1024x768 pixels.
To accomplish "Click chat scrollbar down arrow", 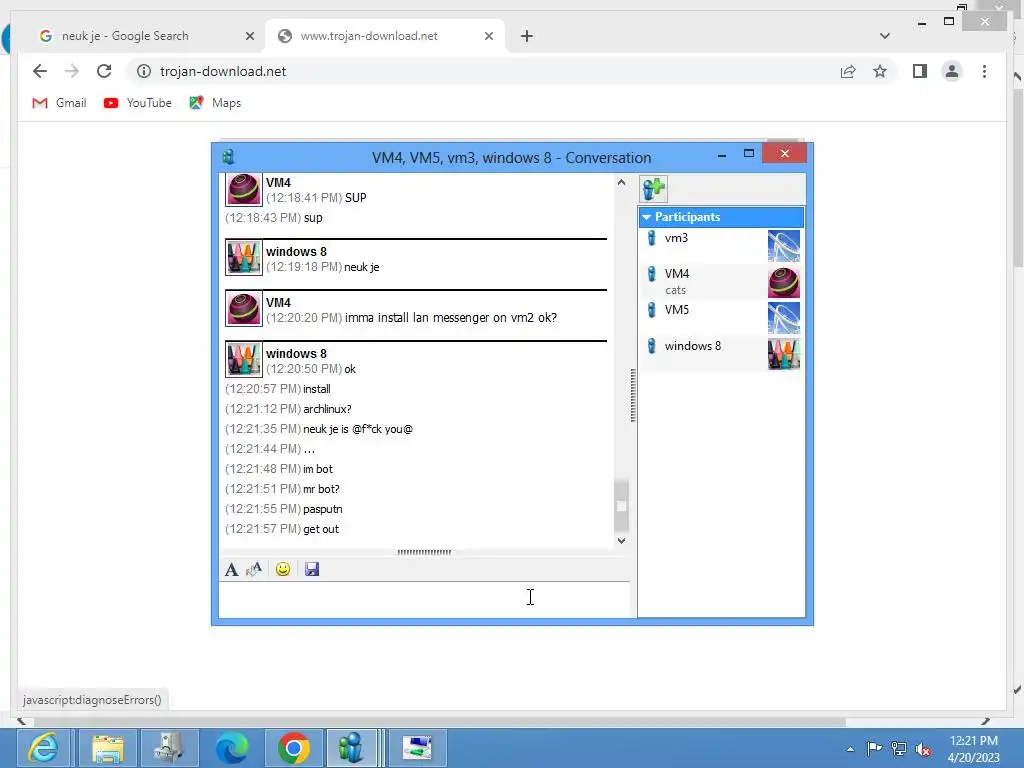I will (x=621, y=540).
